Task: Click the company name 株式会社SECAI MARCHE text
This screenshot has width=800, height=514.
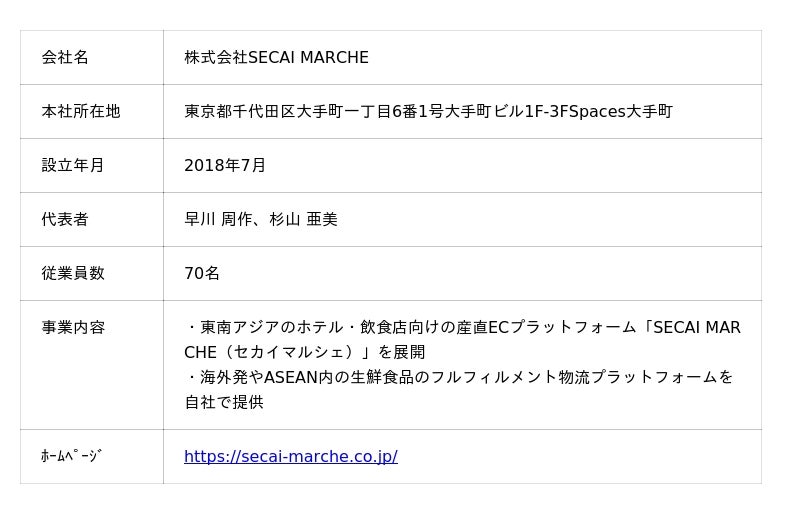Action: point(276,58)
